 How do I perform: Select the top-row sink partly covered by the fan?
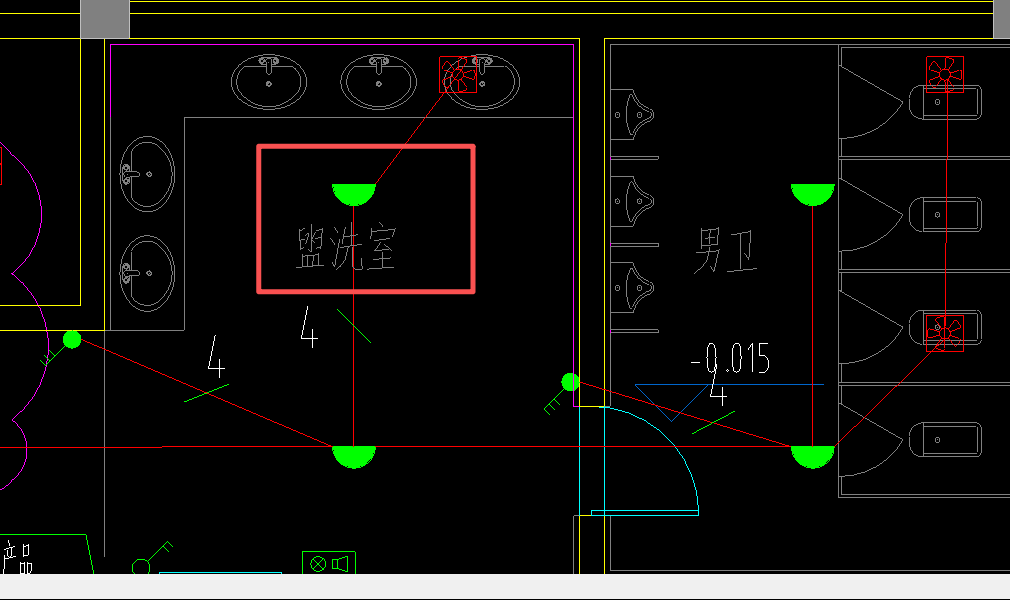(x=482, y=82)
